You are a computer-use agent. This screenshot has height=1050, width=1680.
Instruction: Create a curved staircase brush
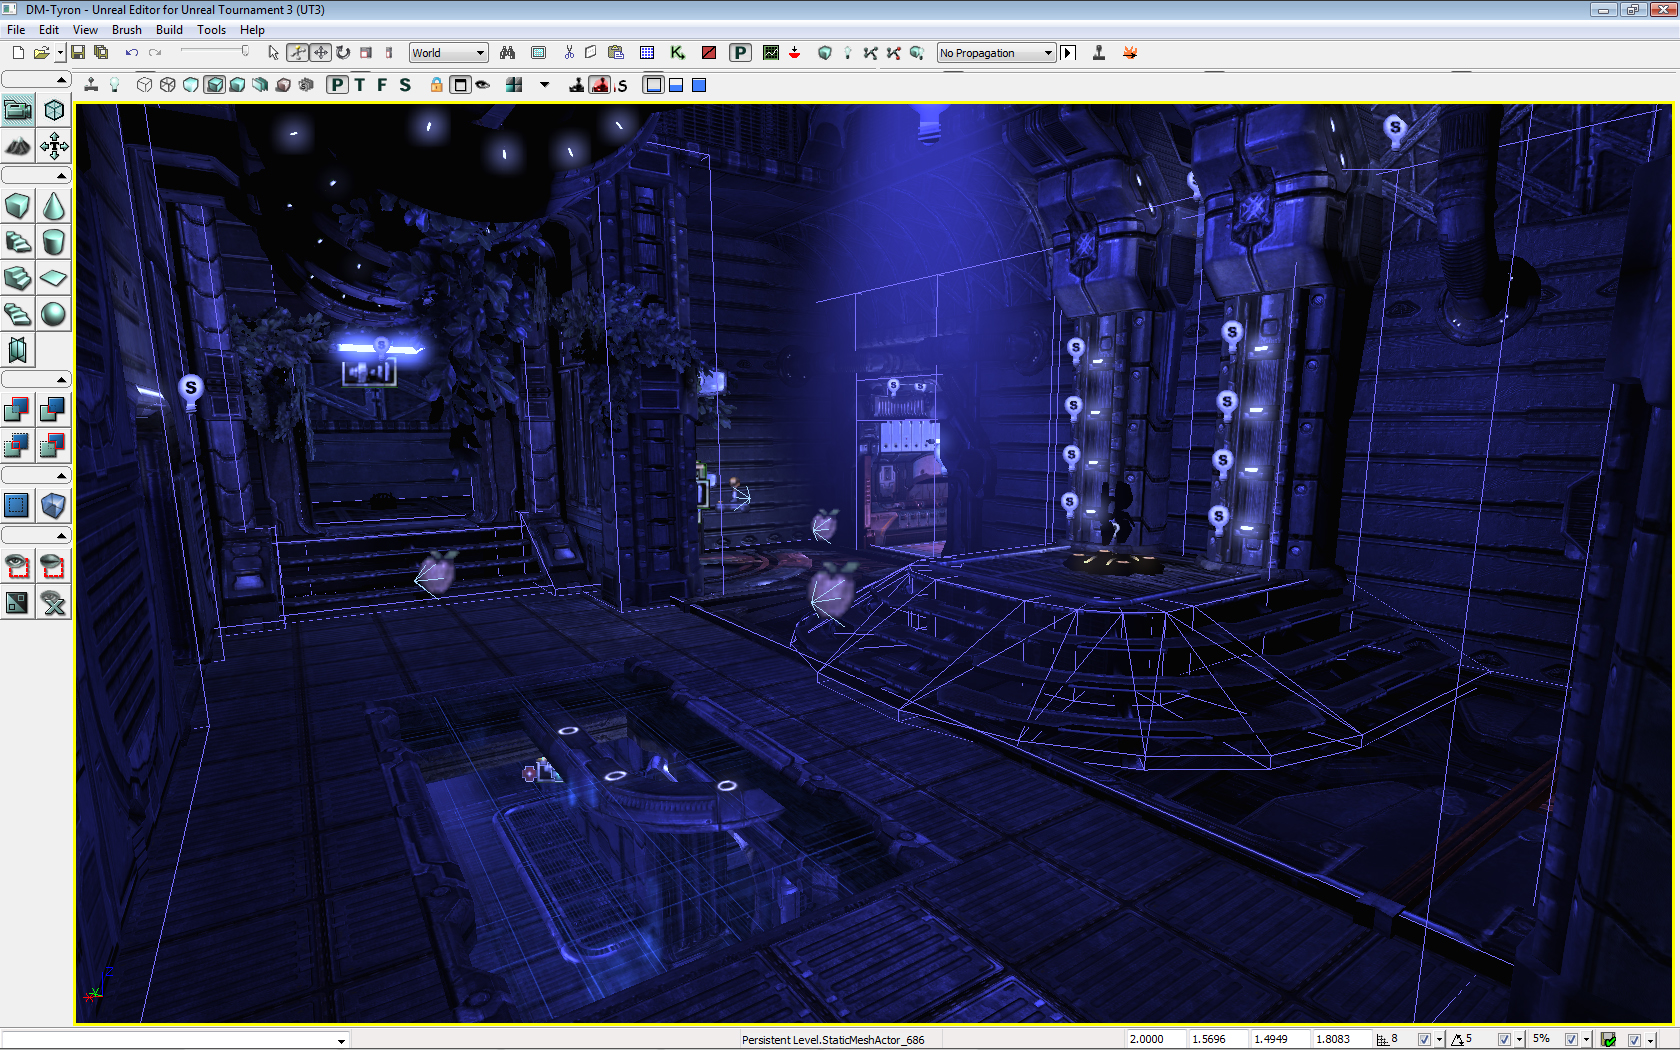tap(18, 242)
